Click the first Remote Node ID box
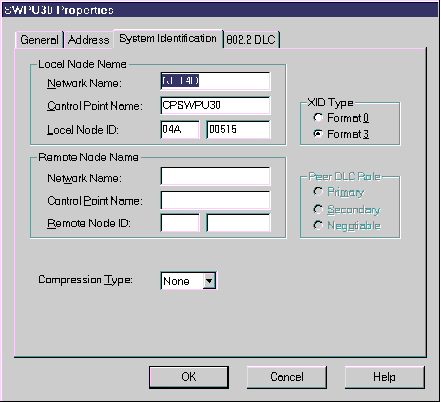 pyautogui.click(x=180, y=223)
